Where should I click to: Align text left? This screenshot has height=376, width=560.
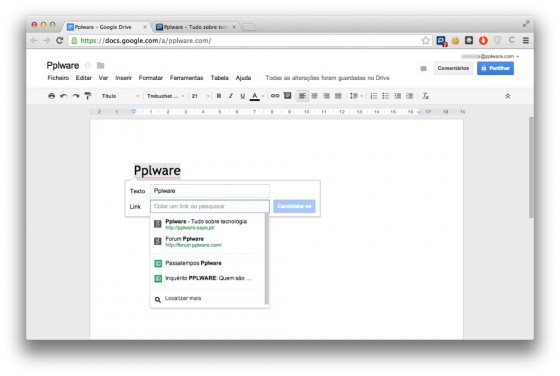[x=302, y=96]
